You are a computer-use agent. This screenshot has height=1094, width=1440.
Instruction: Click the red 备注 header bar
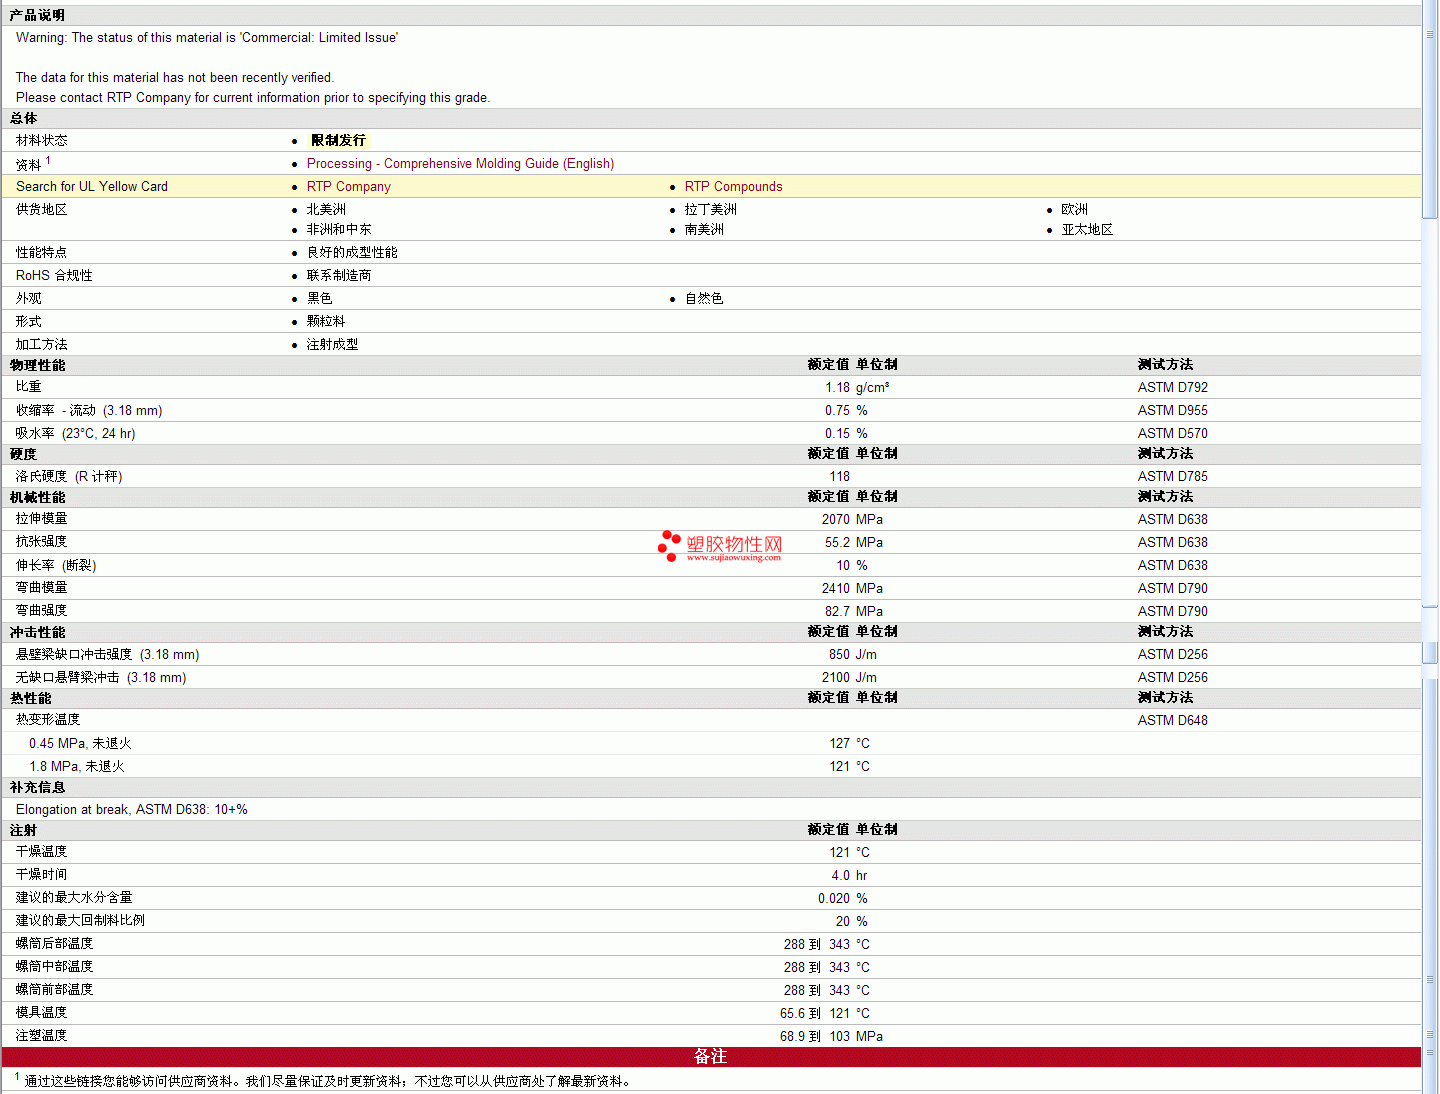(710, 1057)
